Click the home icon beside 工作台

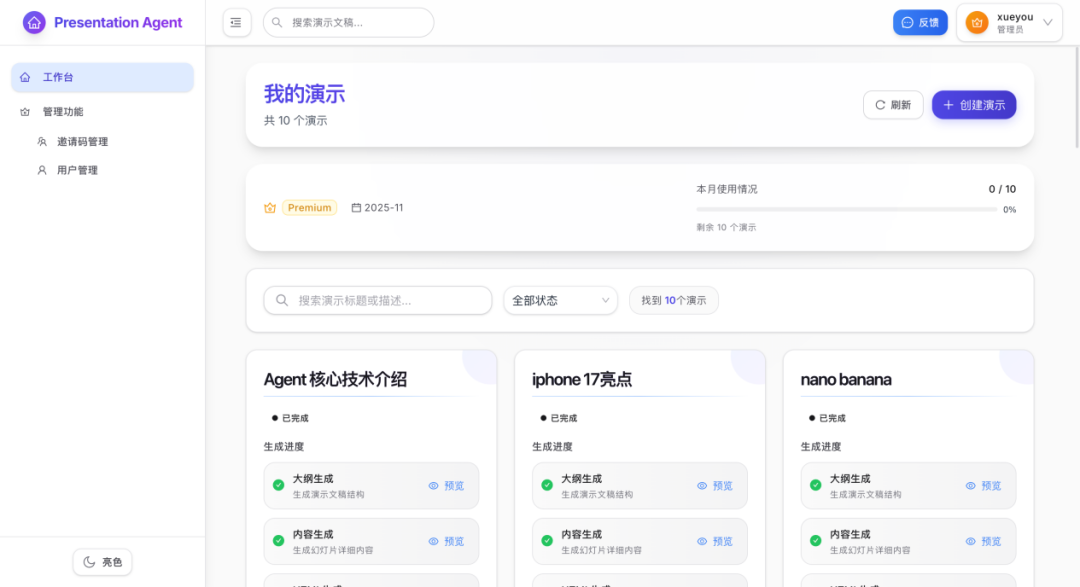[25, 78]
